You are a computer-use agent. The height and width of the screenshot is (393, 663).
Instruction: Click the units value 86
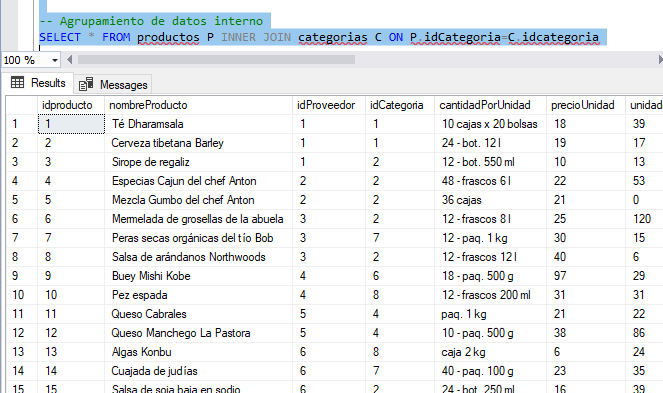[644, 333]
